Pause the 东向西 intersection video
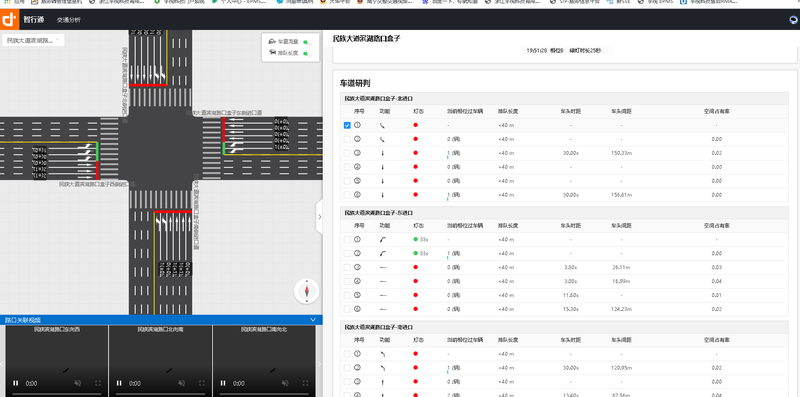The image size is (800, 397). coord(15,383)
